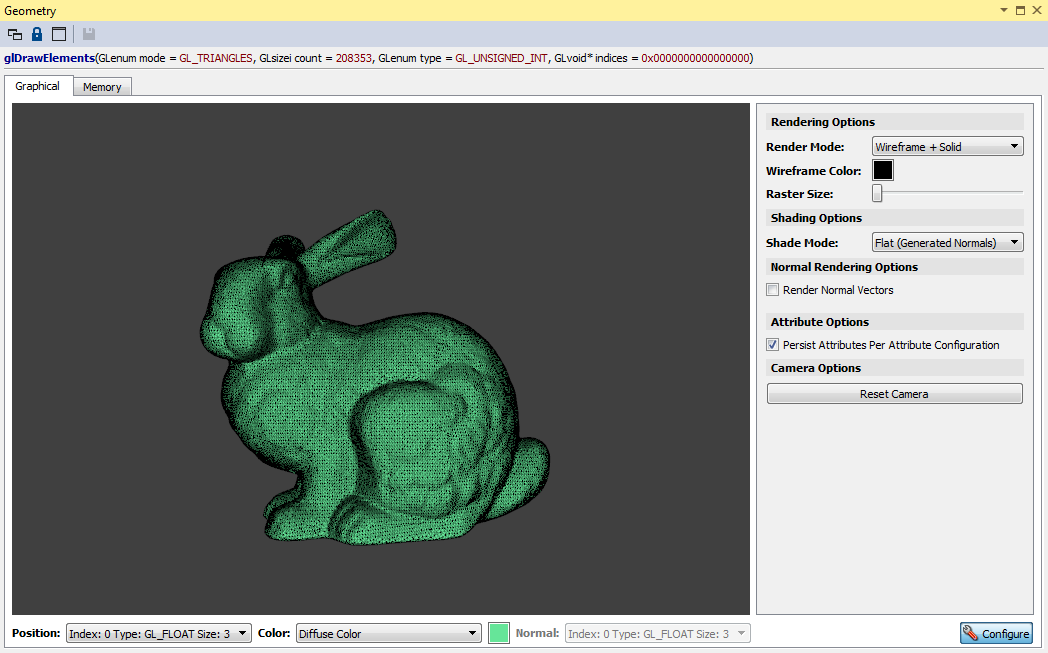Viewport: 1048px width, 653px height.
Task: Click the Raster Size label
Action: pos(799,194)
